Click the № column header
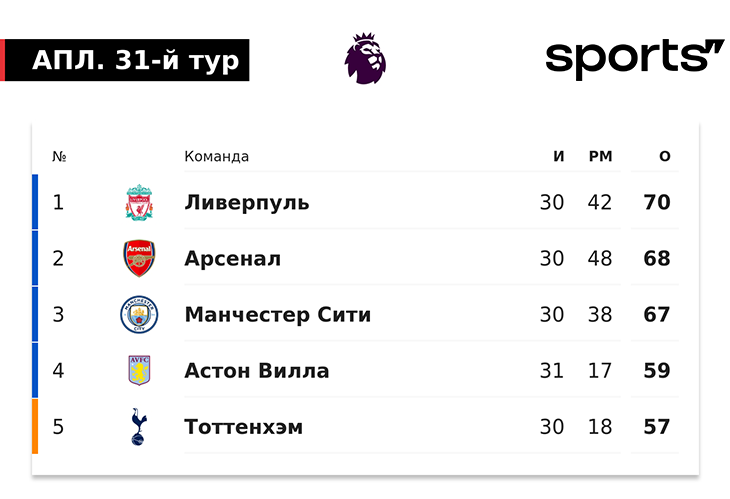Viewport: 730px width, 499px height. click(x=59, y=156)
